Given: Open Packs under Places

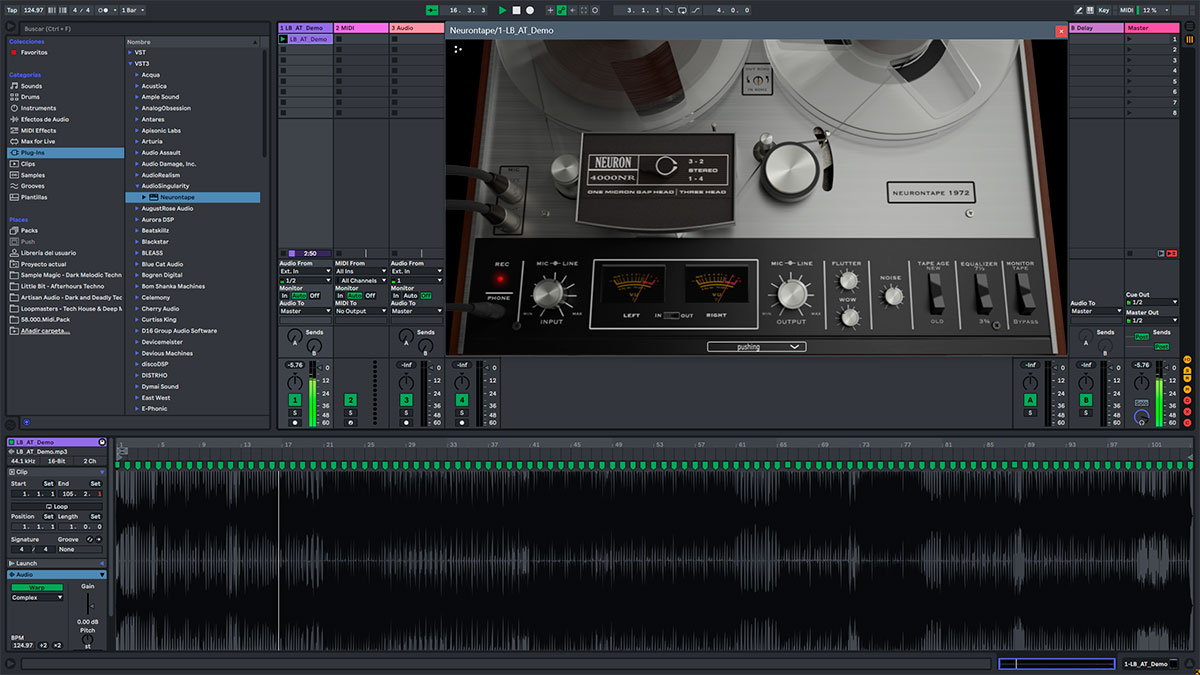Looking at the screenshot, I should [29, 230].
